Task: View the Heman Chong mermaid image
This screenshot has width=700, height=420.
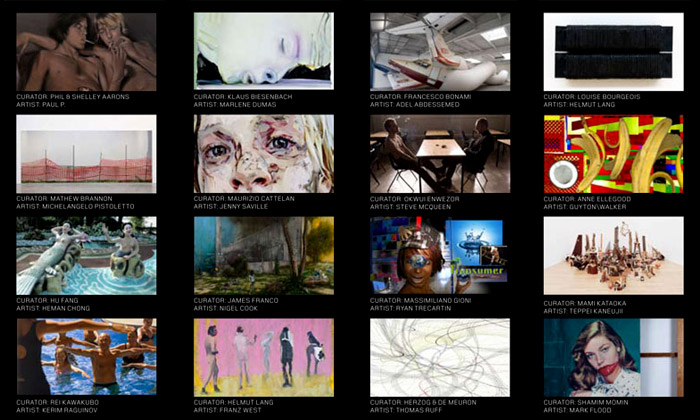Action: [x=86, y=256]
